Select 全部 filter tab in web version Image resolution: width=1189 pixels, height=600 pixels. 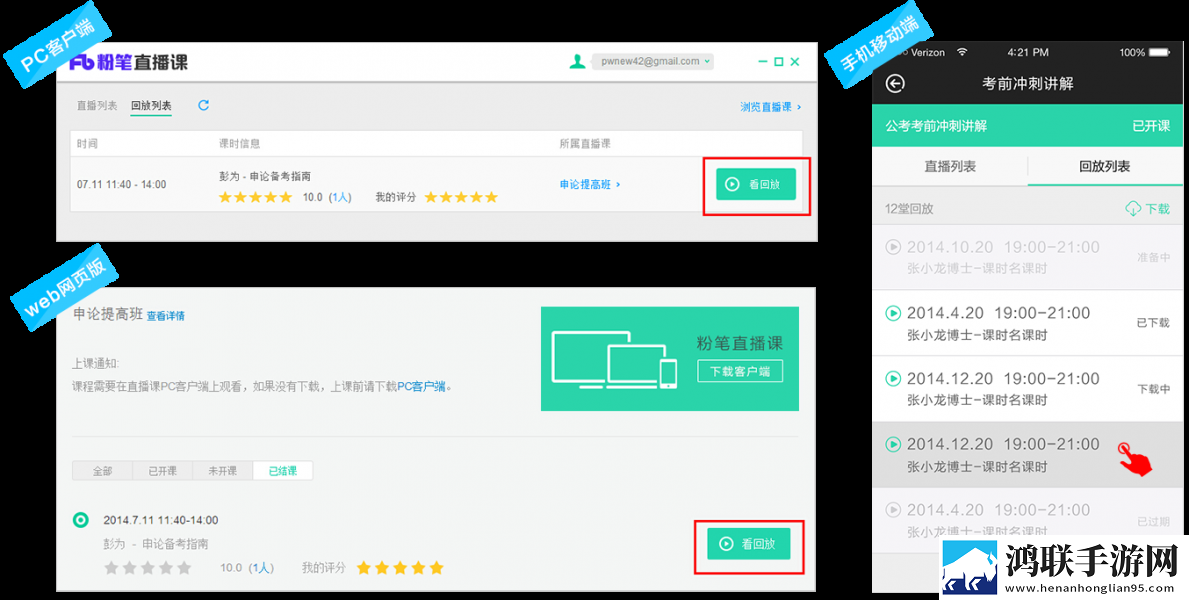click(102, 471)
